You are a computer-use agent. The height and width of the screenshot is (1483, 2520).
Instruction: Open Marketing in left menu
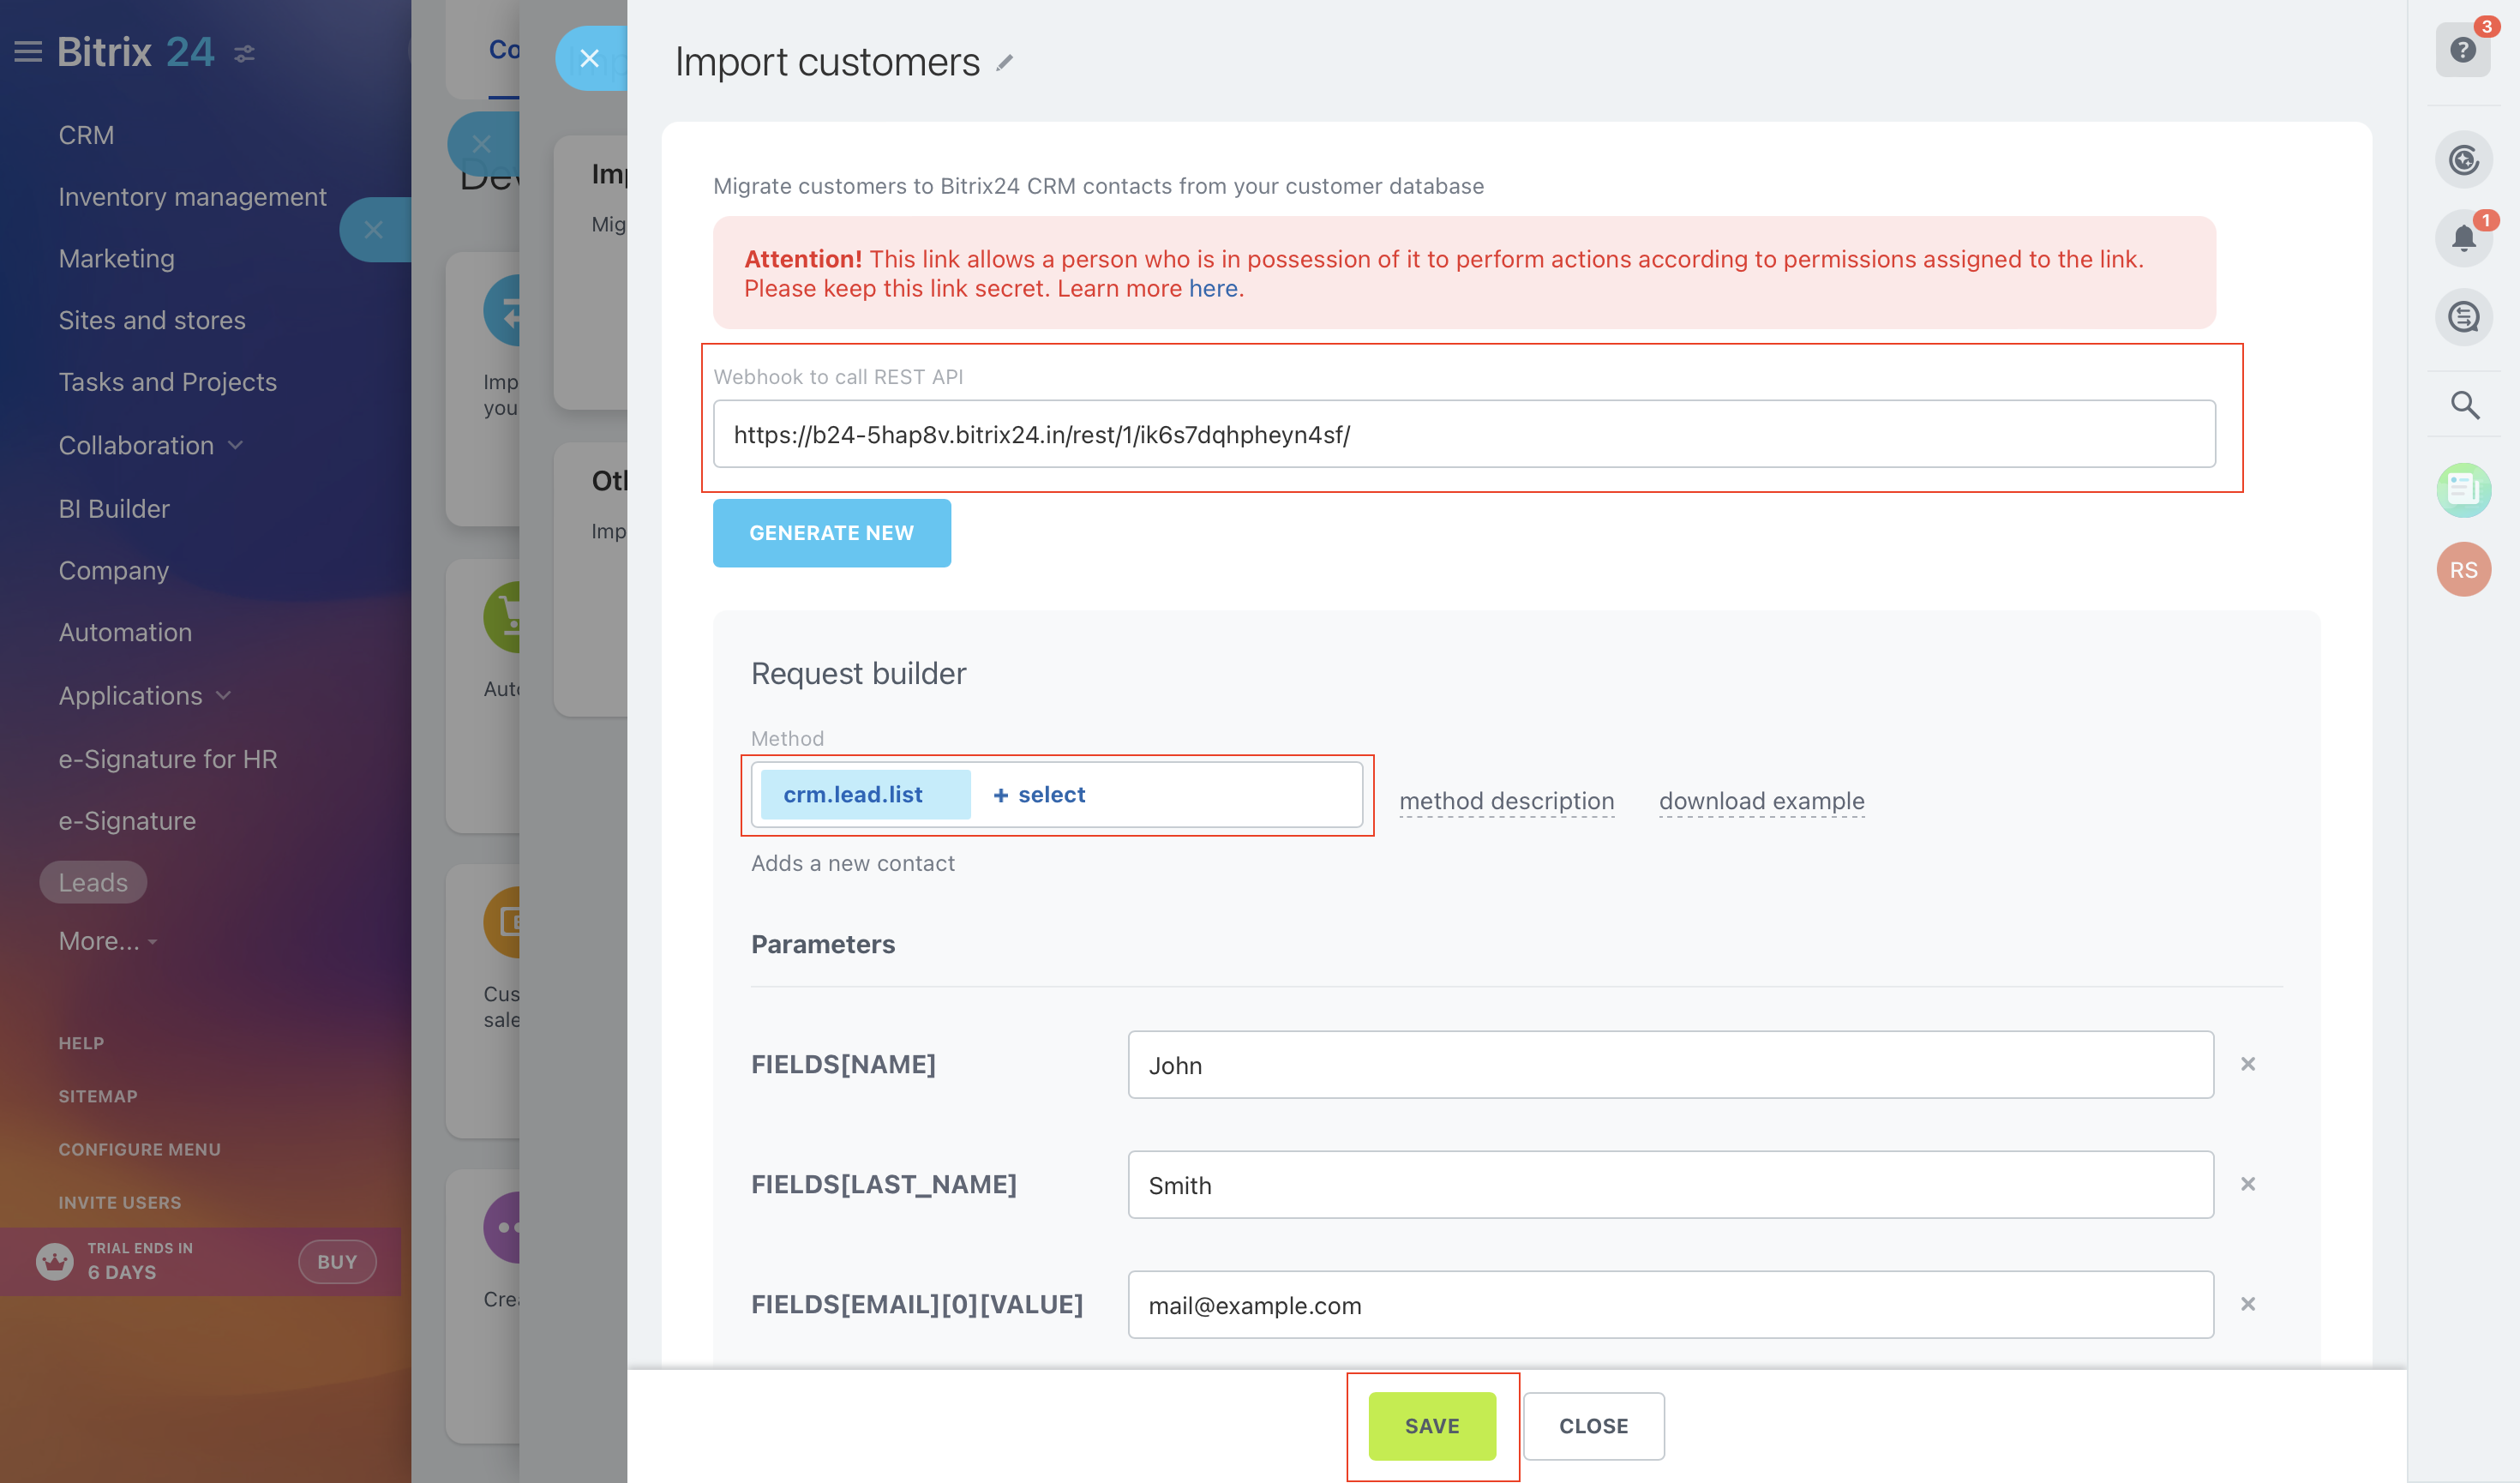click(x=116, y=259)
